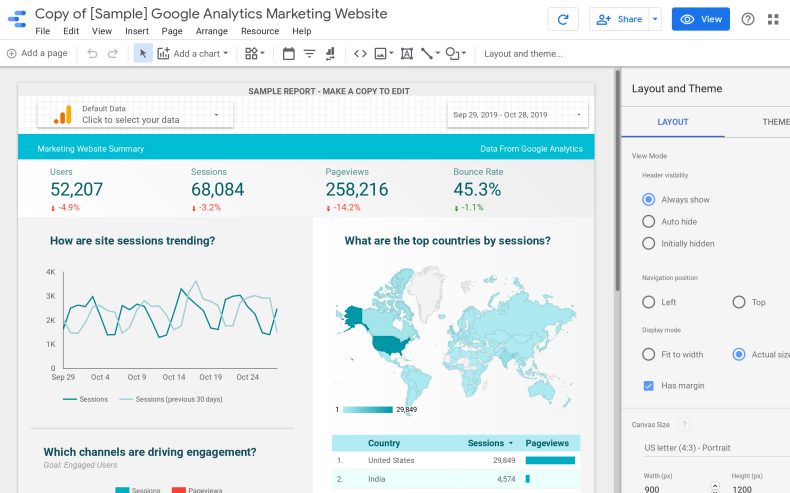Click the refresh data icon button
Viewport: 790px width, 493px height.
tap(563, 20)
